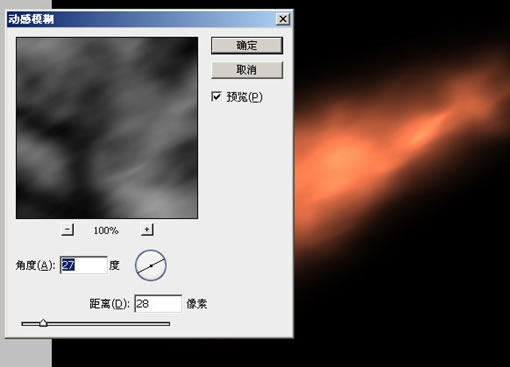Click the angle direction dial
The width and height of the screenshot is (510, 367).
(151, 265)
